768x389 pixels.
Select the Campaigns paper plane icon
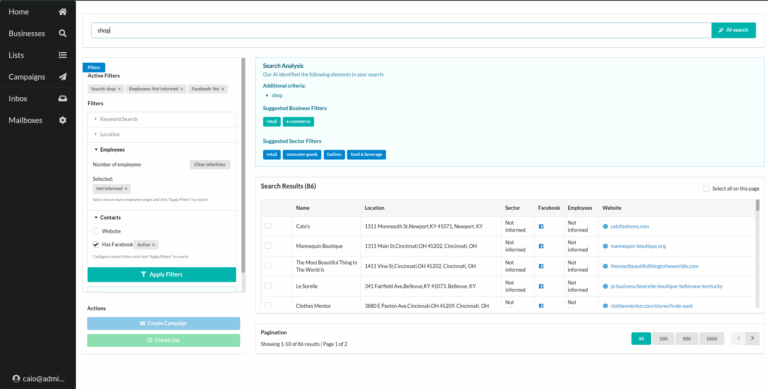[x=63, y=77]
